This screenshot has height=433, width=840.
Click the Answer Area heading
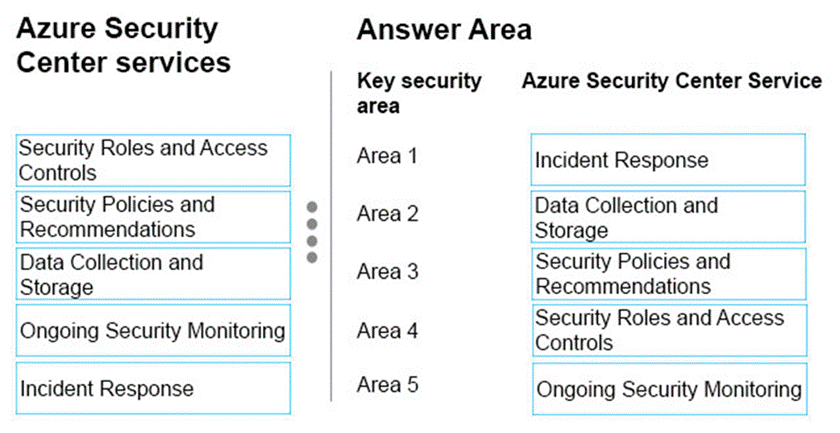point(444,30)
